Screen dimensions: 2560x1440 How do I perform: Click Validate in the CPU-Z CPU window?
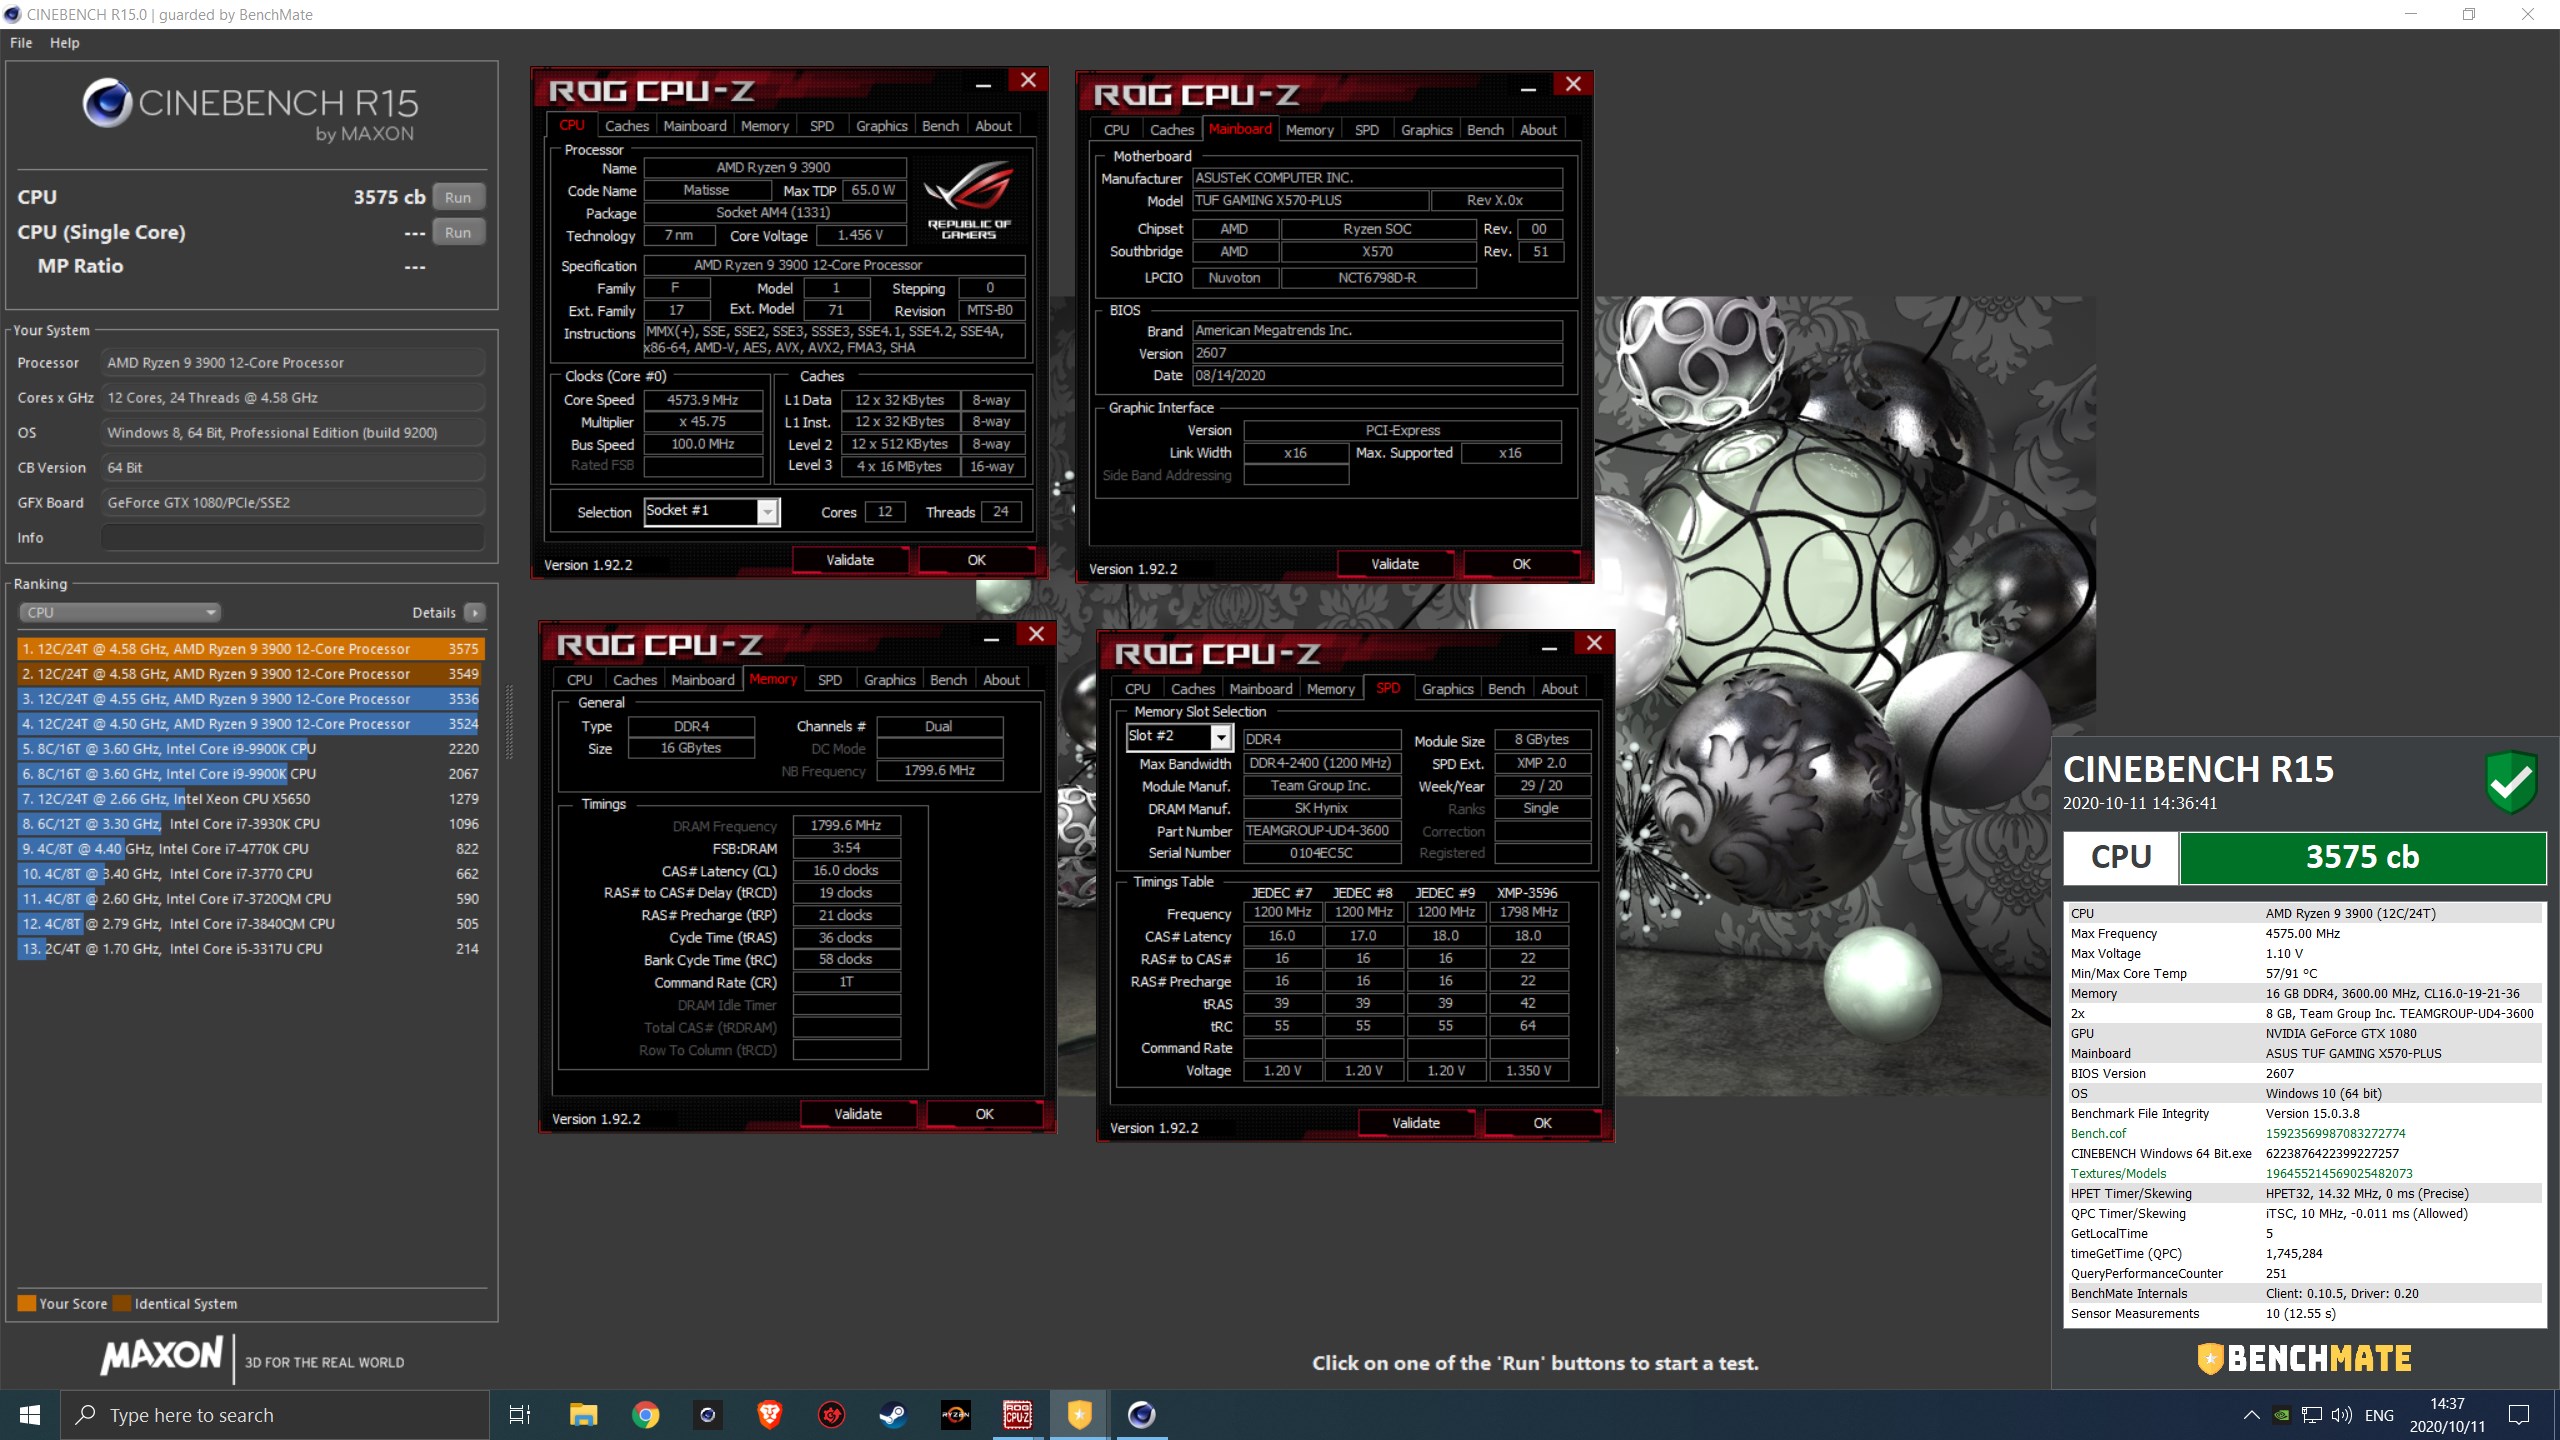pyautogui.click(x=850, y=560)
